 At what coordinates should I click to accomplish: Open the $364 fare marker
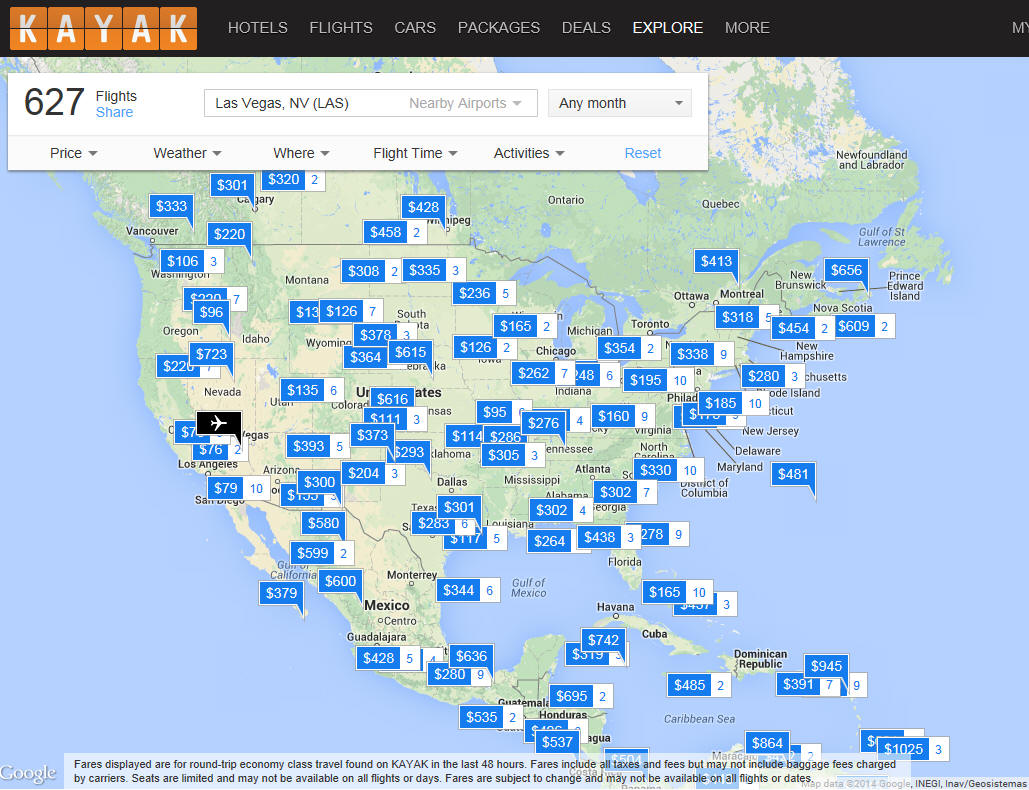366,357
